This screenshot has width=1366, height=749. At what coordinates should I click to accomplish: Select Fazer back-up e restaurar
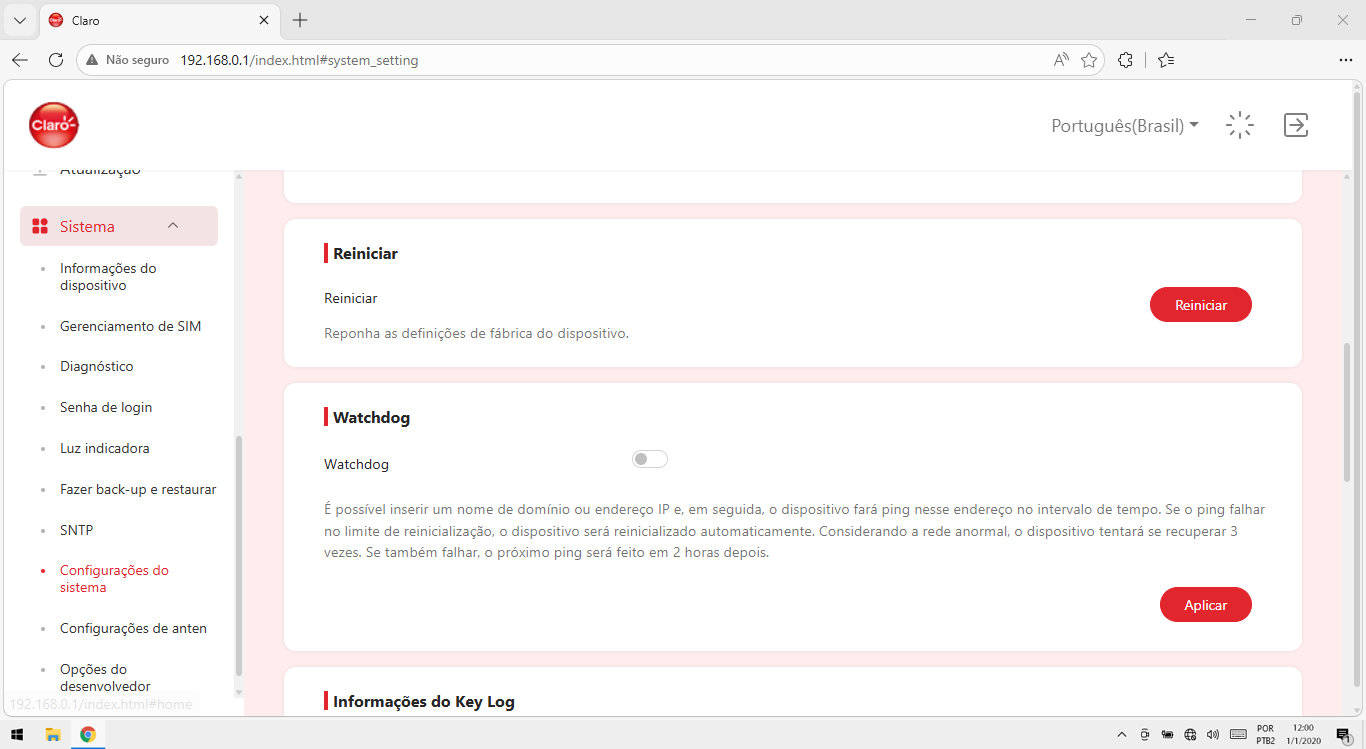pyautogui.click(x=138, y=489)
